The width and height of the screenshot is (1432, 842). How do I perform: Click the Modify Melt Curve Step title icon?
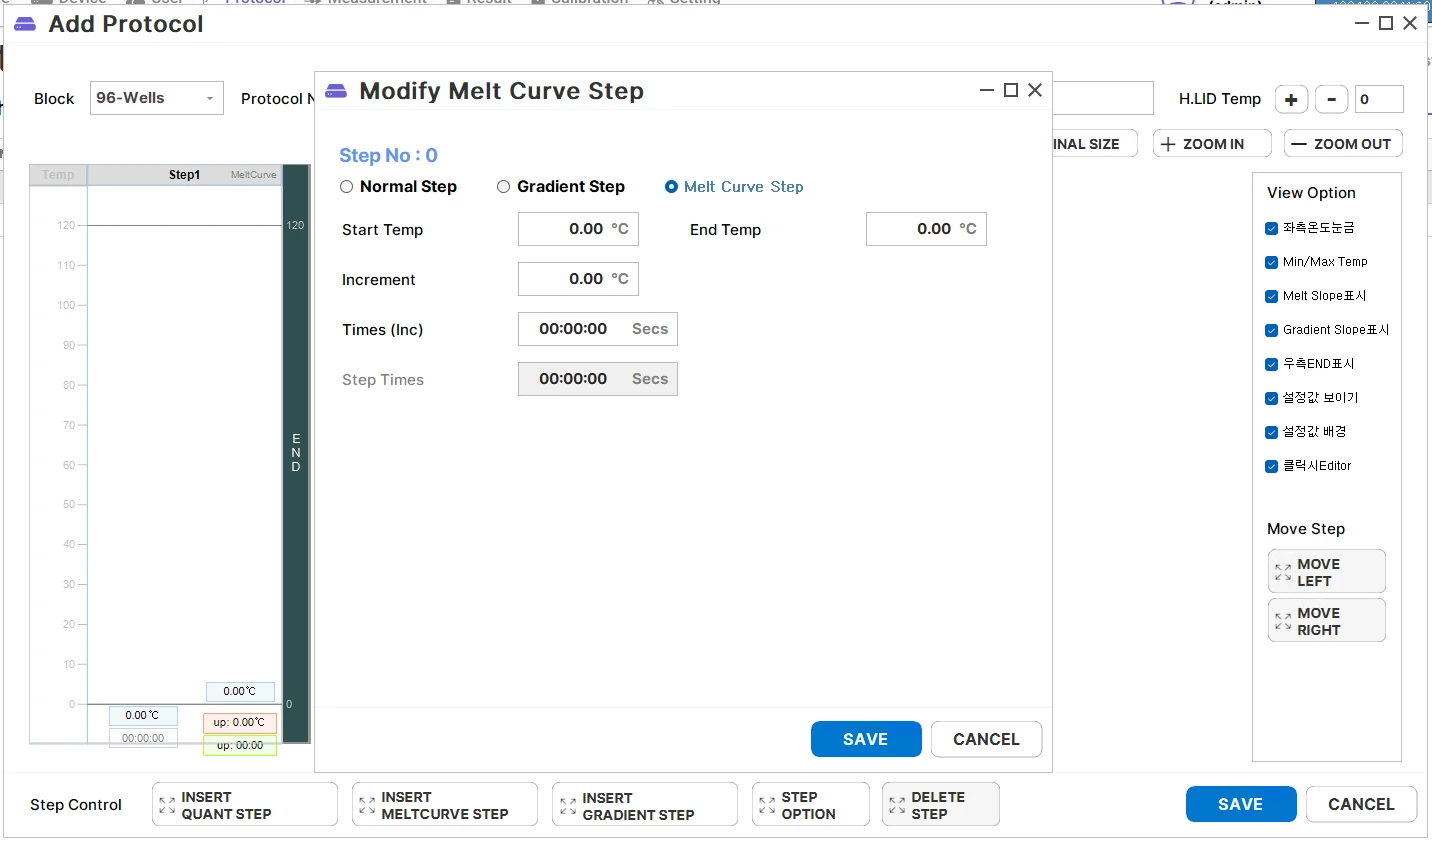[x=336, y=91]
